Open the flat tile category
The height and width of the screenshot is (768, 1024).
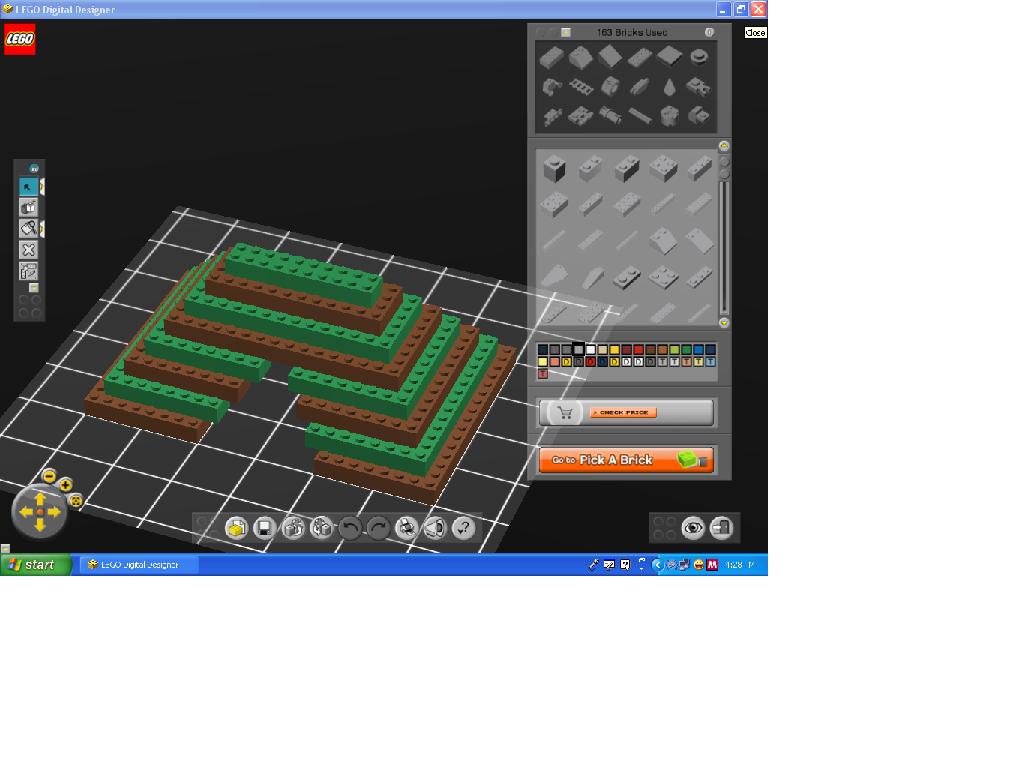[669, 57]
